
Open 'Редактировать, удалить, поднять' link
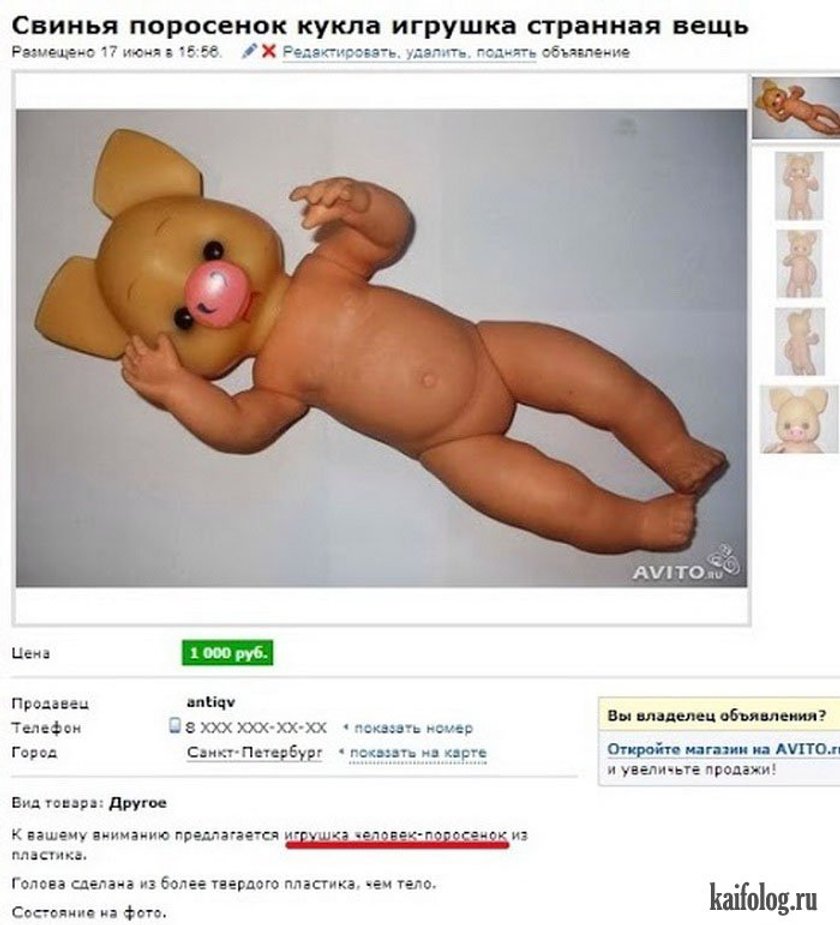tap(409, 53)
